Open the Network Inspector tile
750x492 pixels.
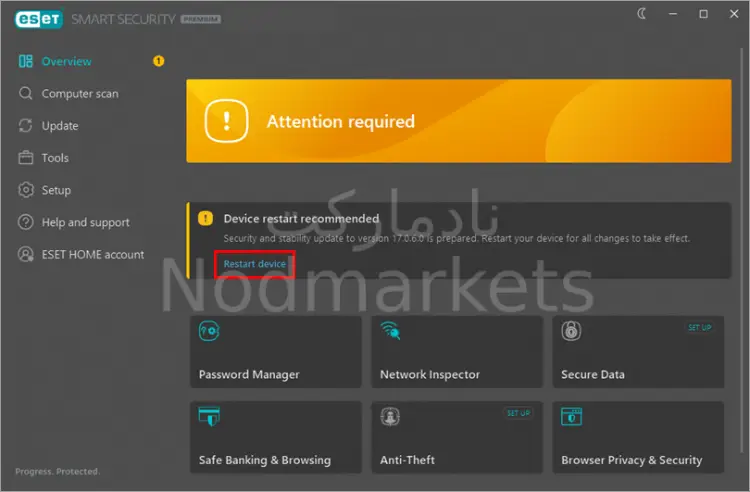457,351
